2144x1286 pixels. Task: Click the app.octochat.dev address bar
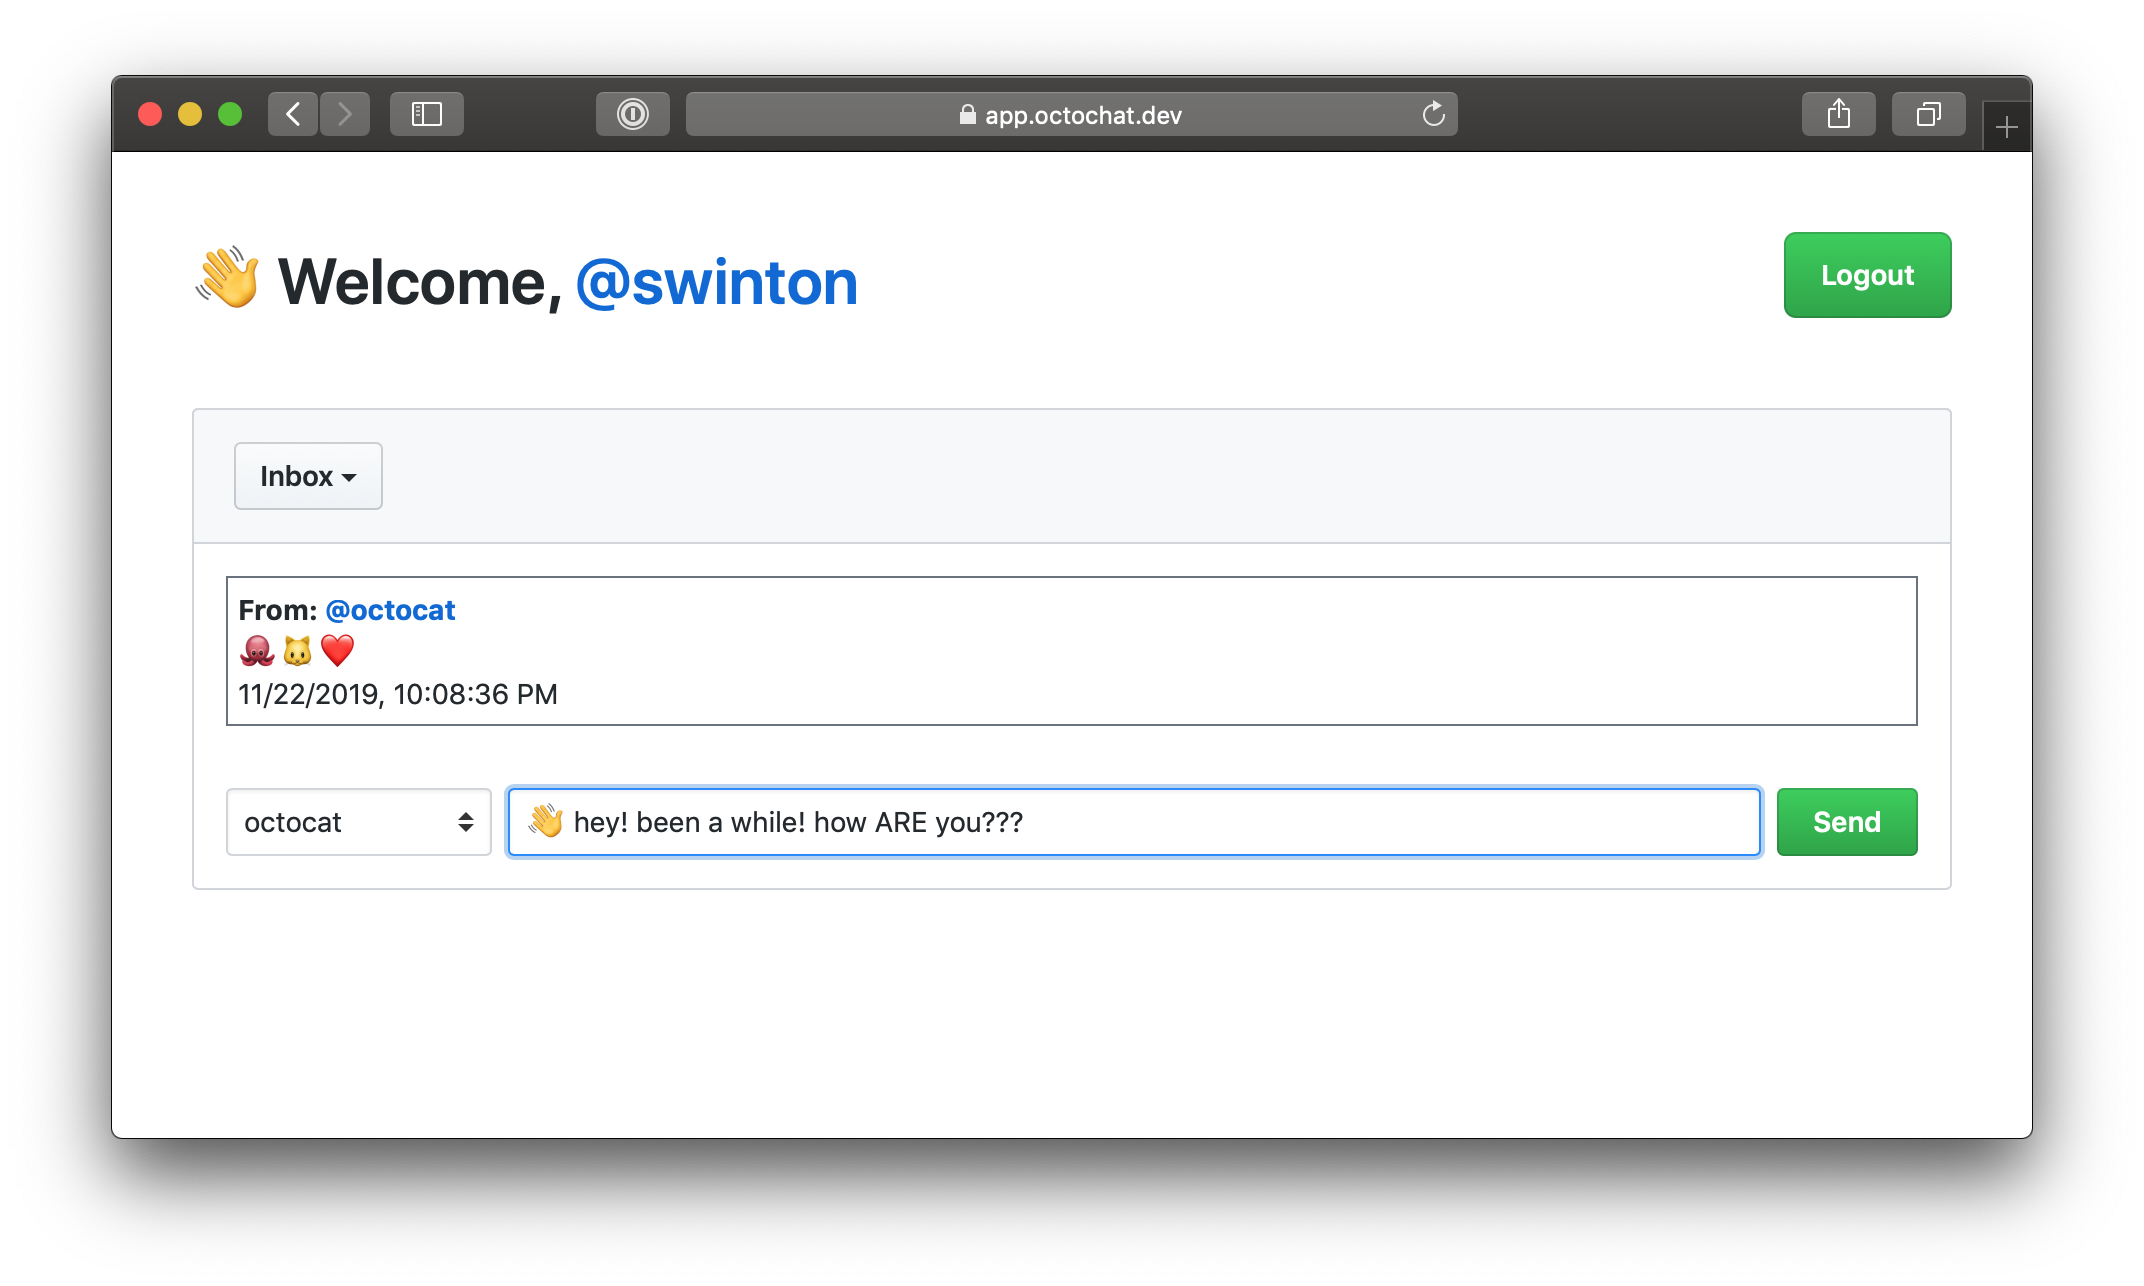coord(1071,114)
